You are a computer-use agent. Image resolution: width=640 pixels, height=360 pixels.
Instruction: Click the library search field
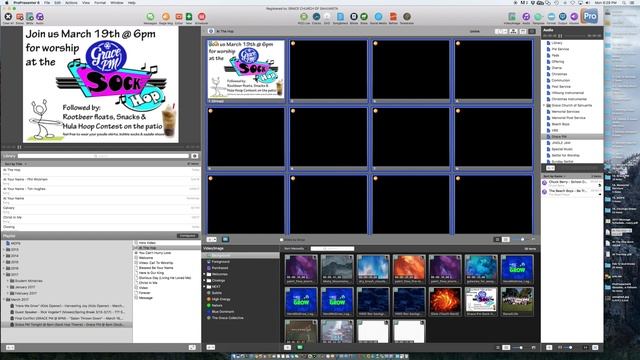pos(103,156)
